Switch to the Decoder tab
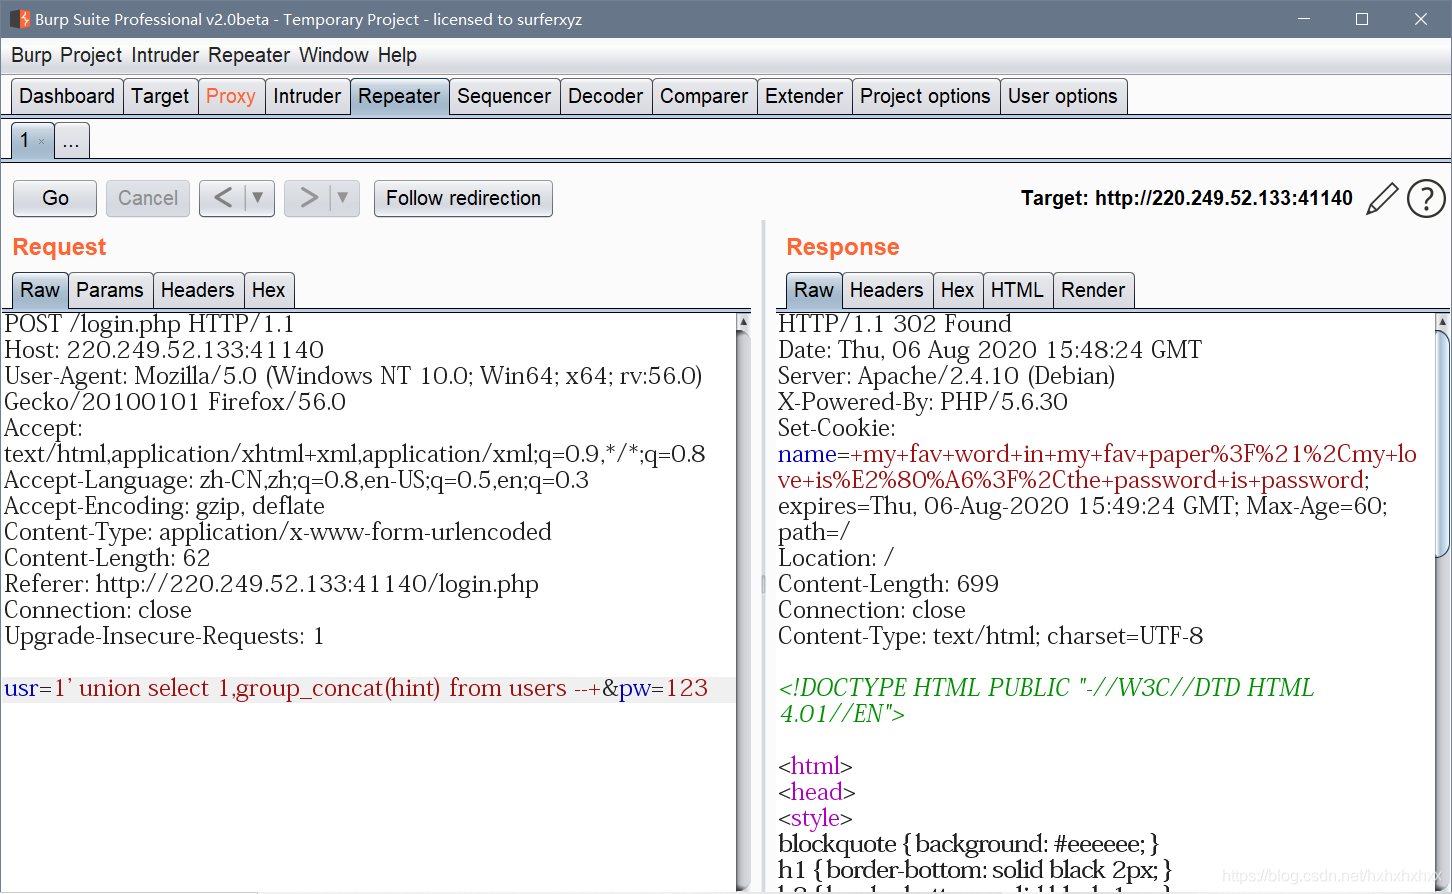 click(x=606, y=96)
